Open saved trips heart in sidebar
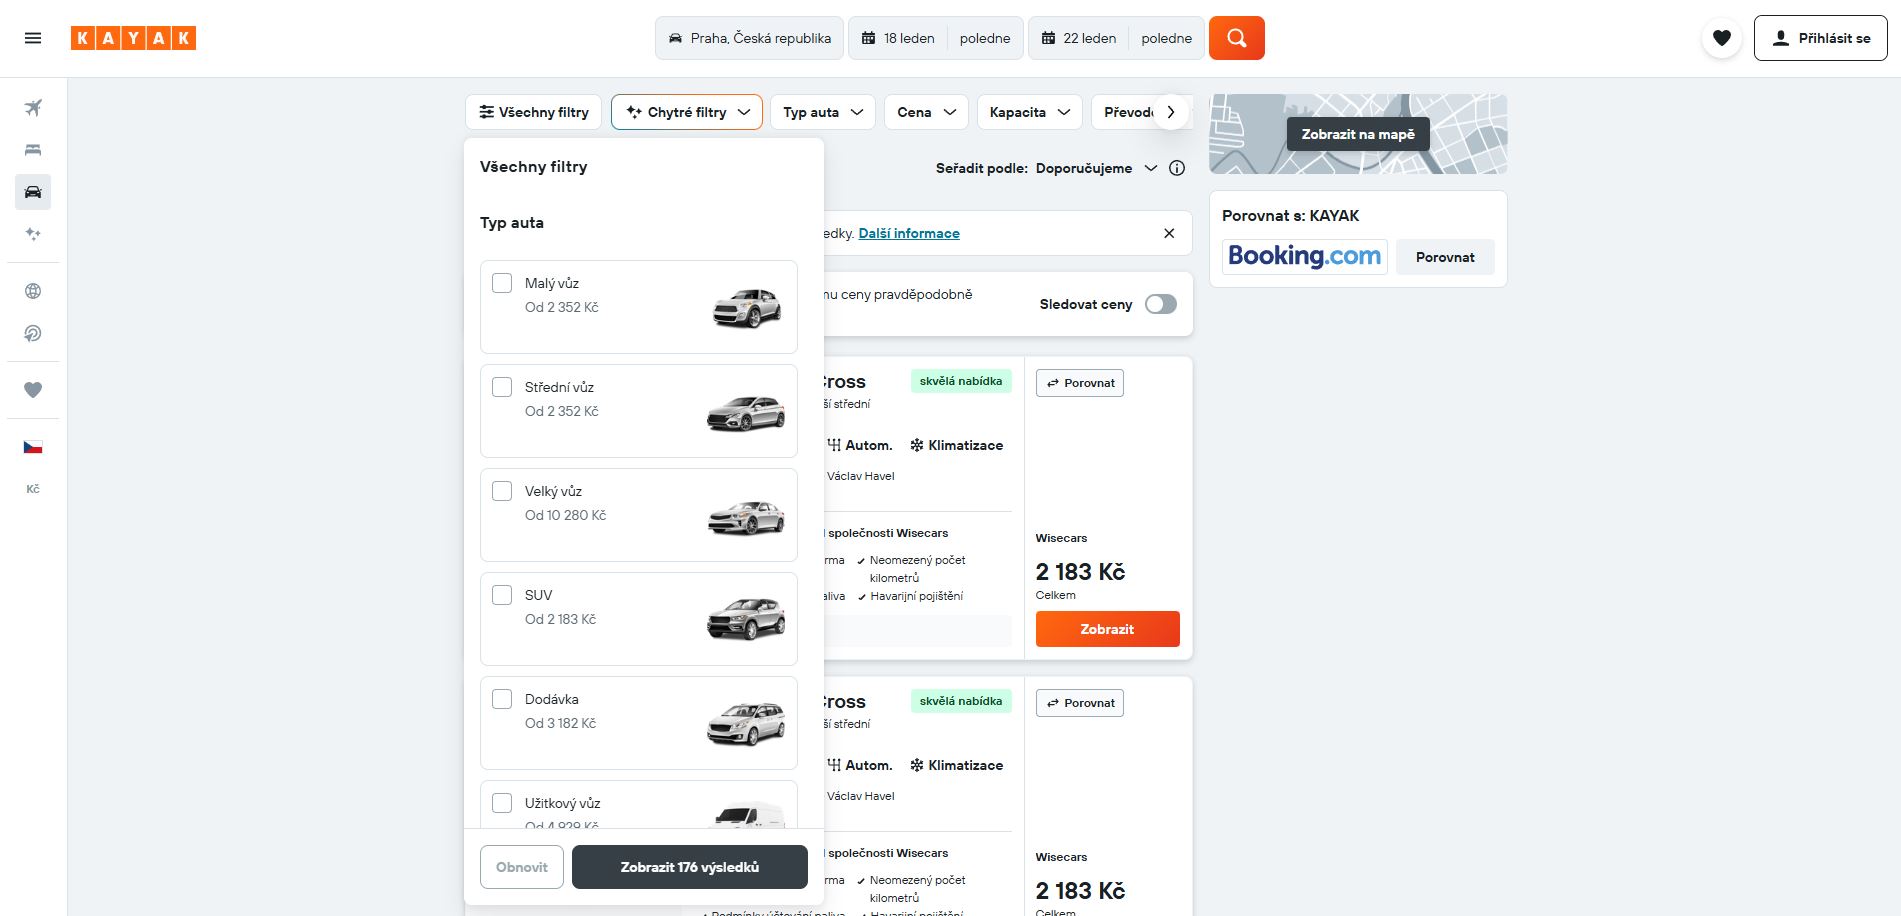Image resolution: width=1901 pixels, height=916 pixels. [x=33, y=390]
